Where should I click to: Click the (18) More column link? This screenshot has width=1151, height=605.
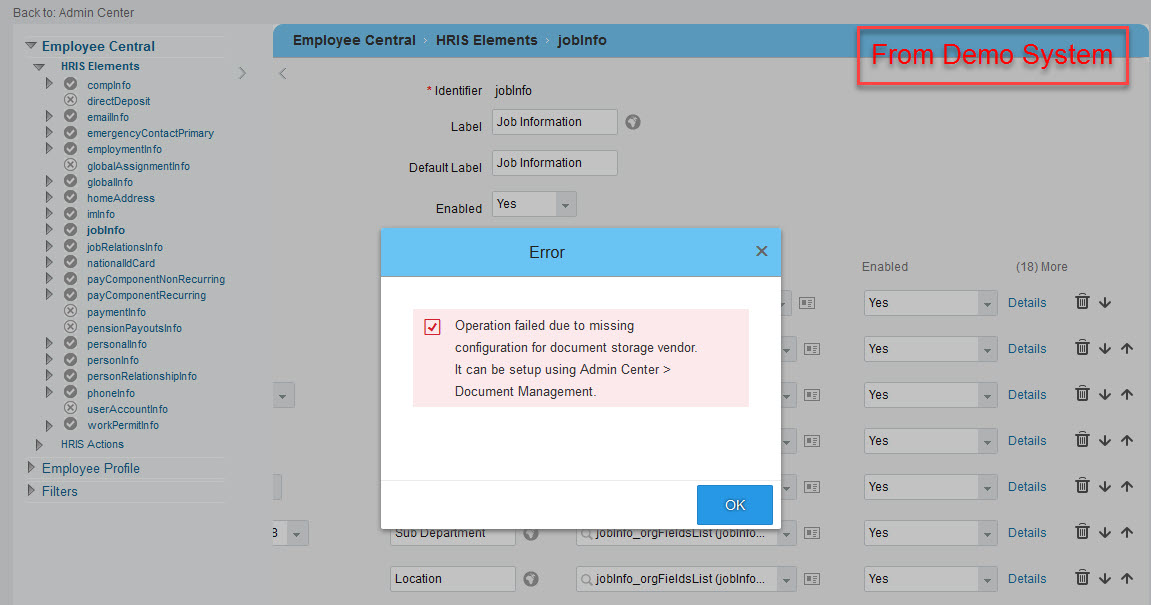[x=1041, y=267]
